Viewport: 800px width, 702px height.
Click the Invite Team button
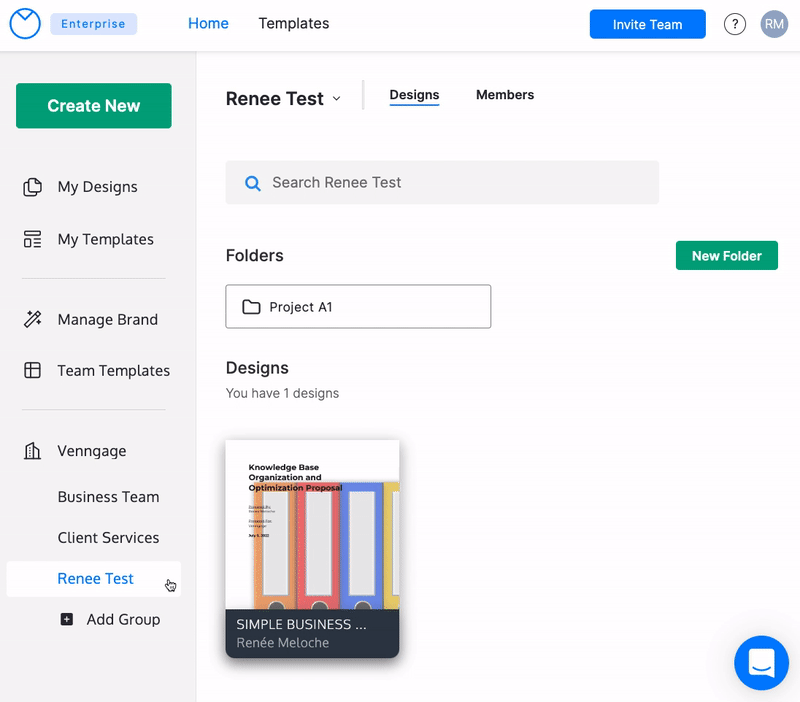[x=647, y=24]
